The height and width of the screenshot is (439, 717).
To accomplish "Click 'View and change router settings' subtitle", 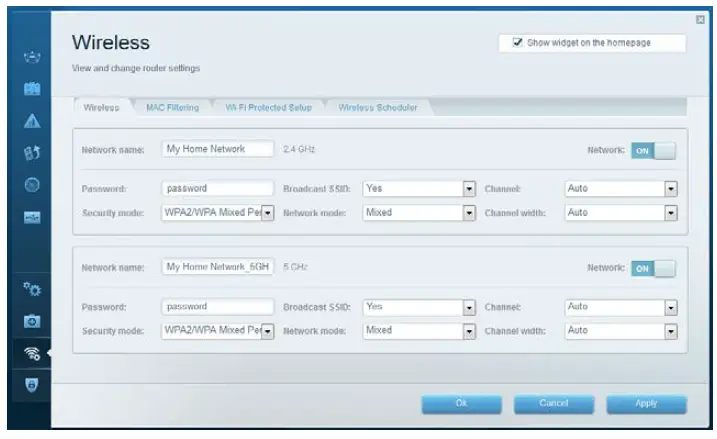I will (x=136, y=68).
